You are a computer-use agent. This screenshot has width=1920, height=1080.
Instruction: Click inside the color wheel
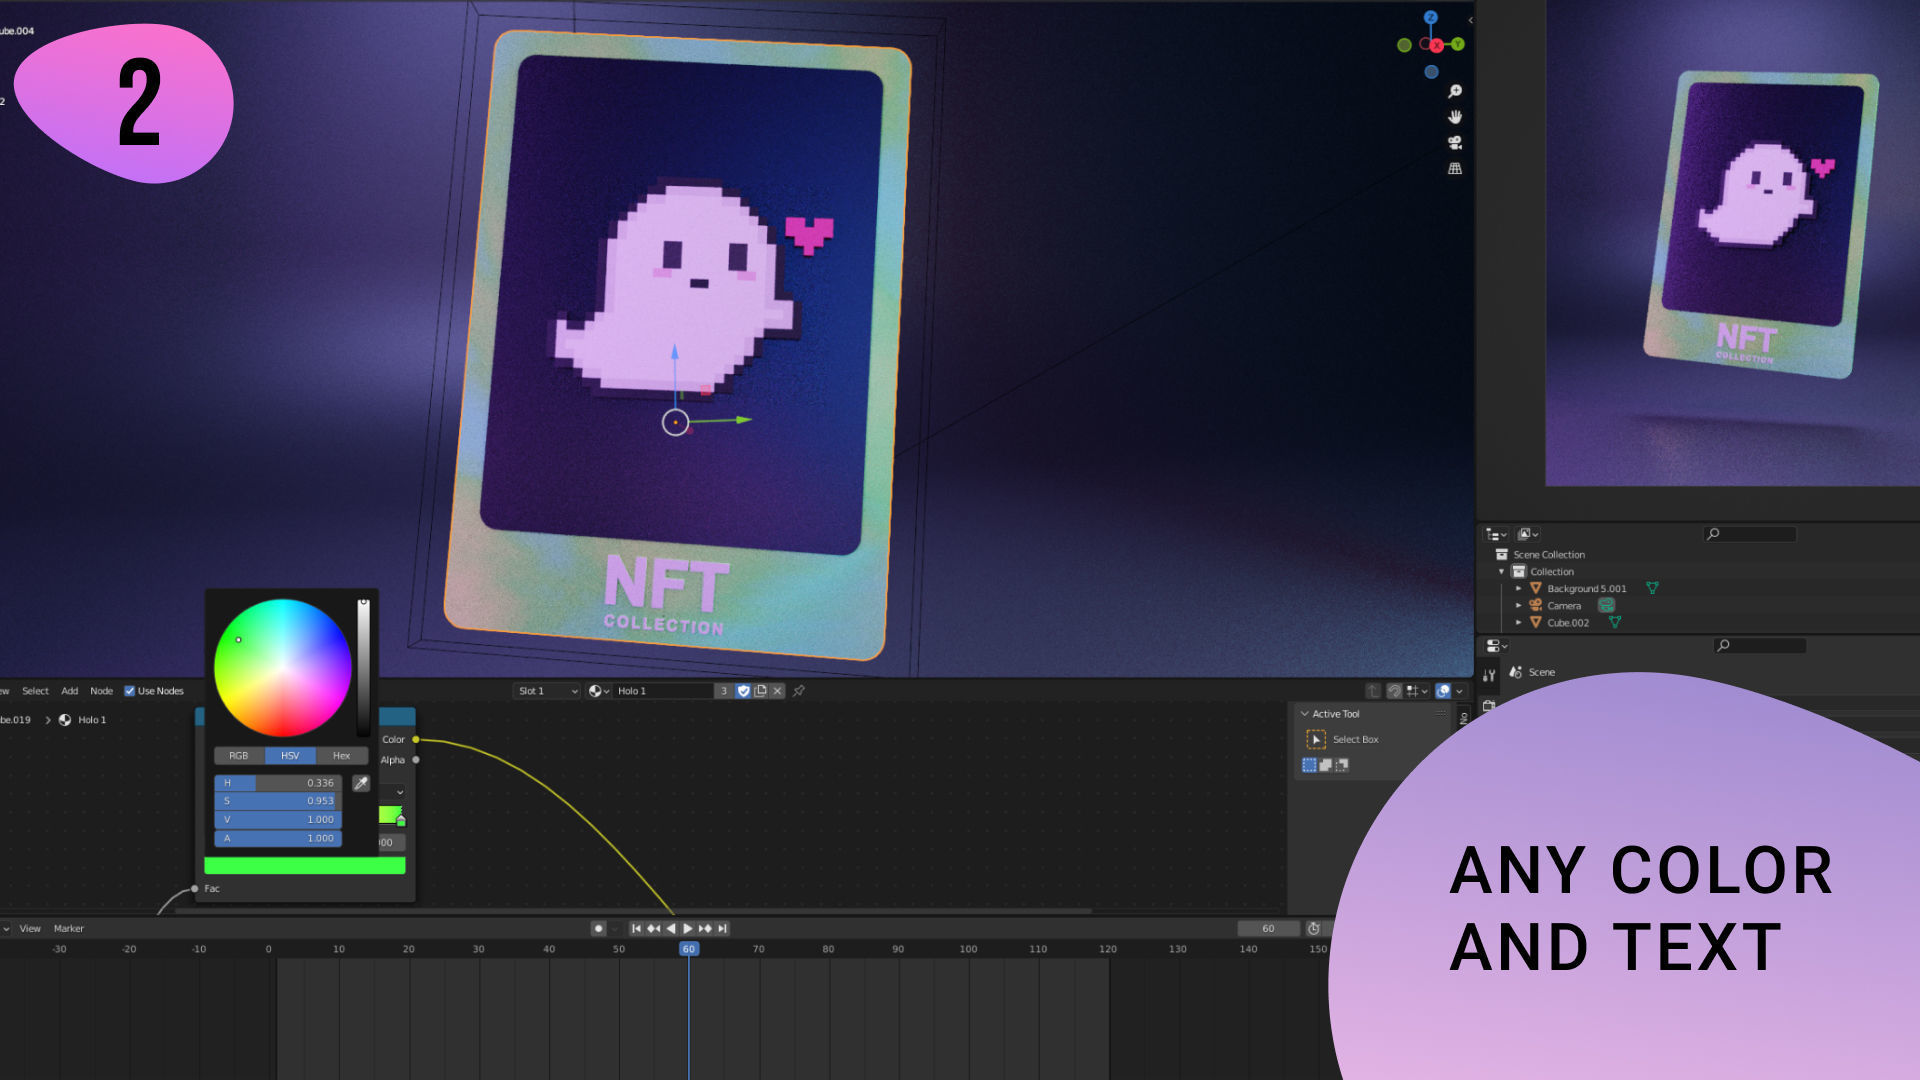[x=283, y=667]
